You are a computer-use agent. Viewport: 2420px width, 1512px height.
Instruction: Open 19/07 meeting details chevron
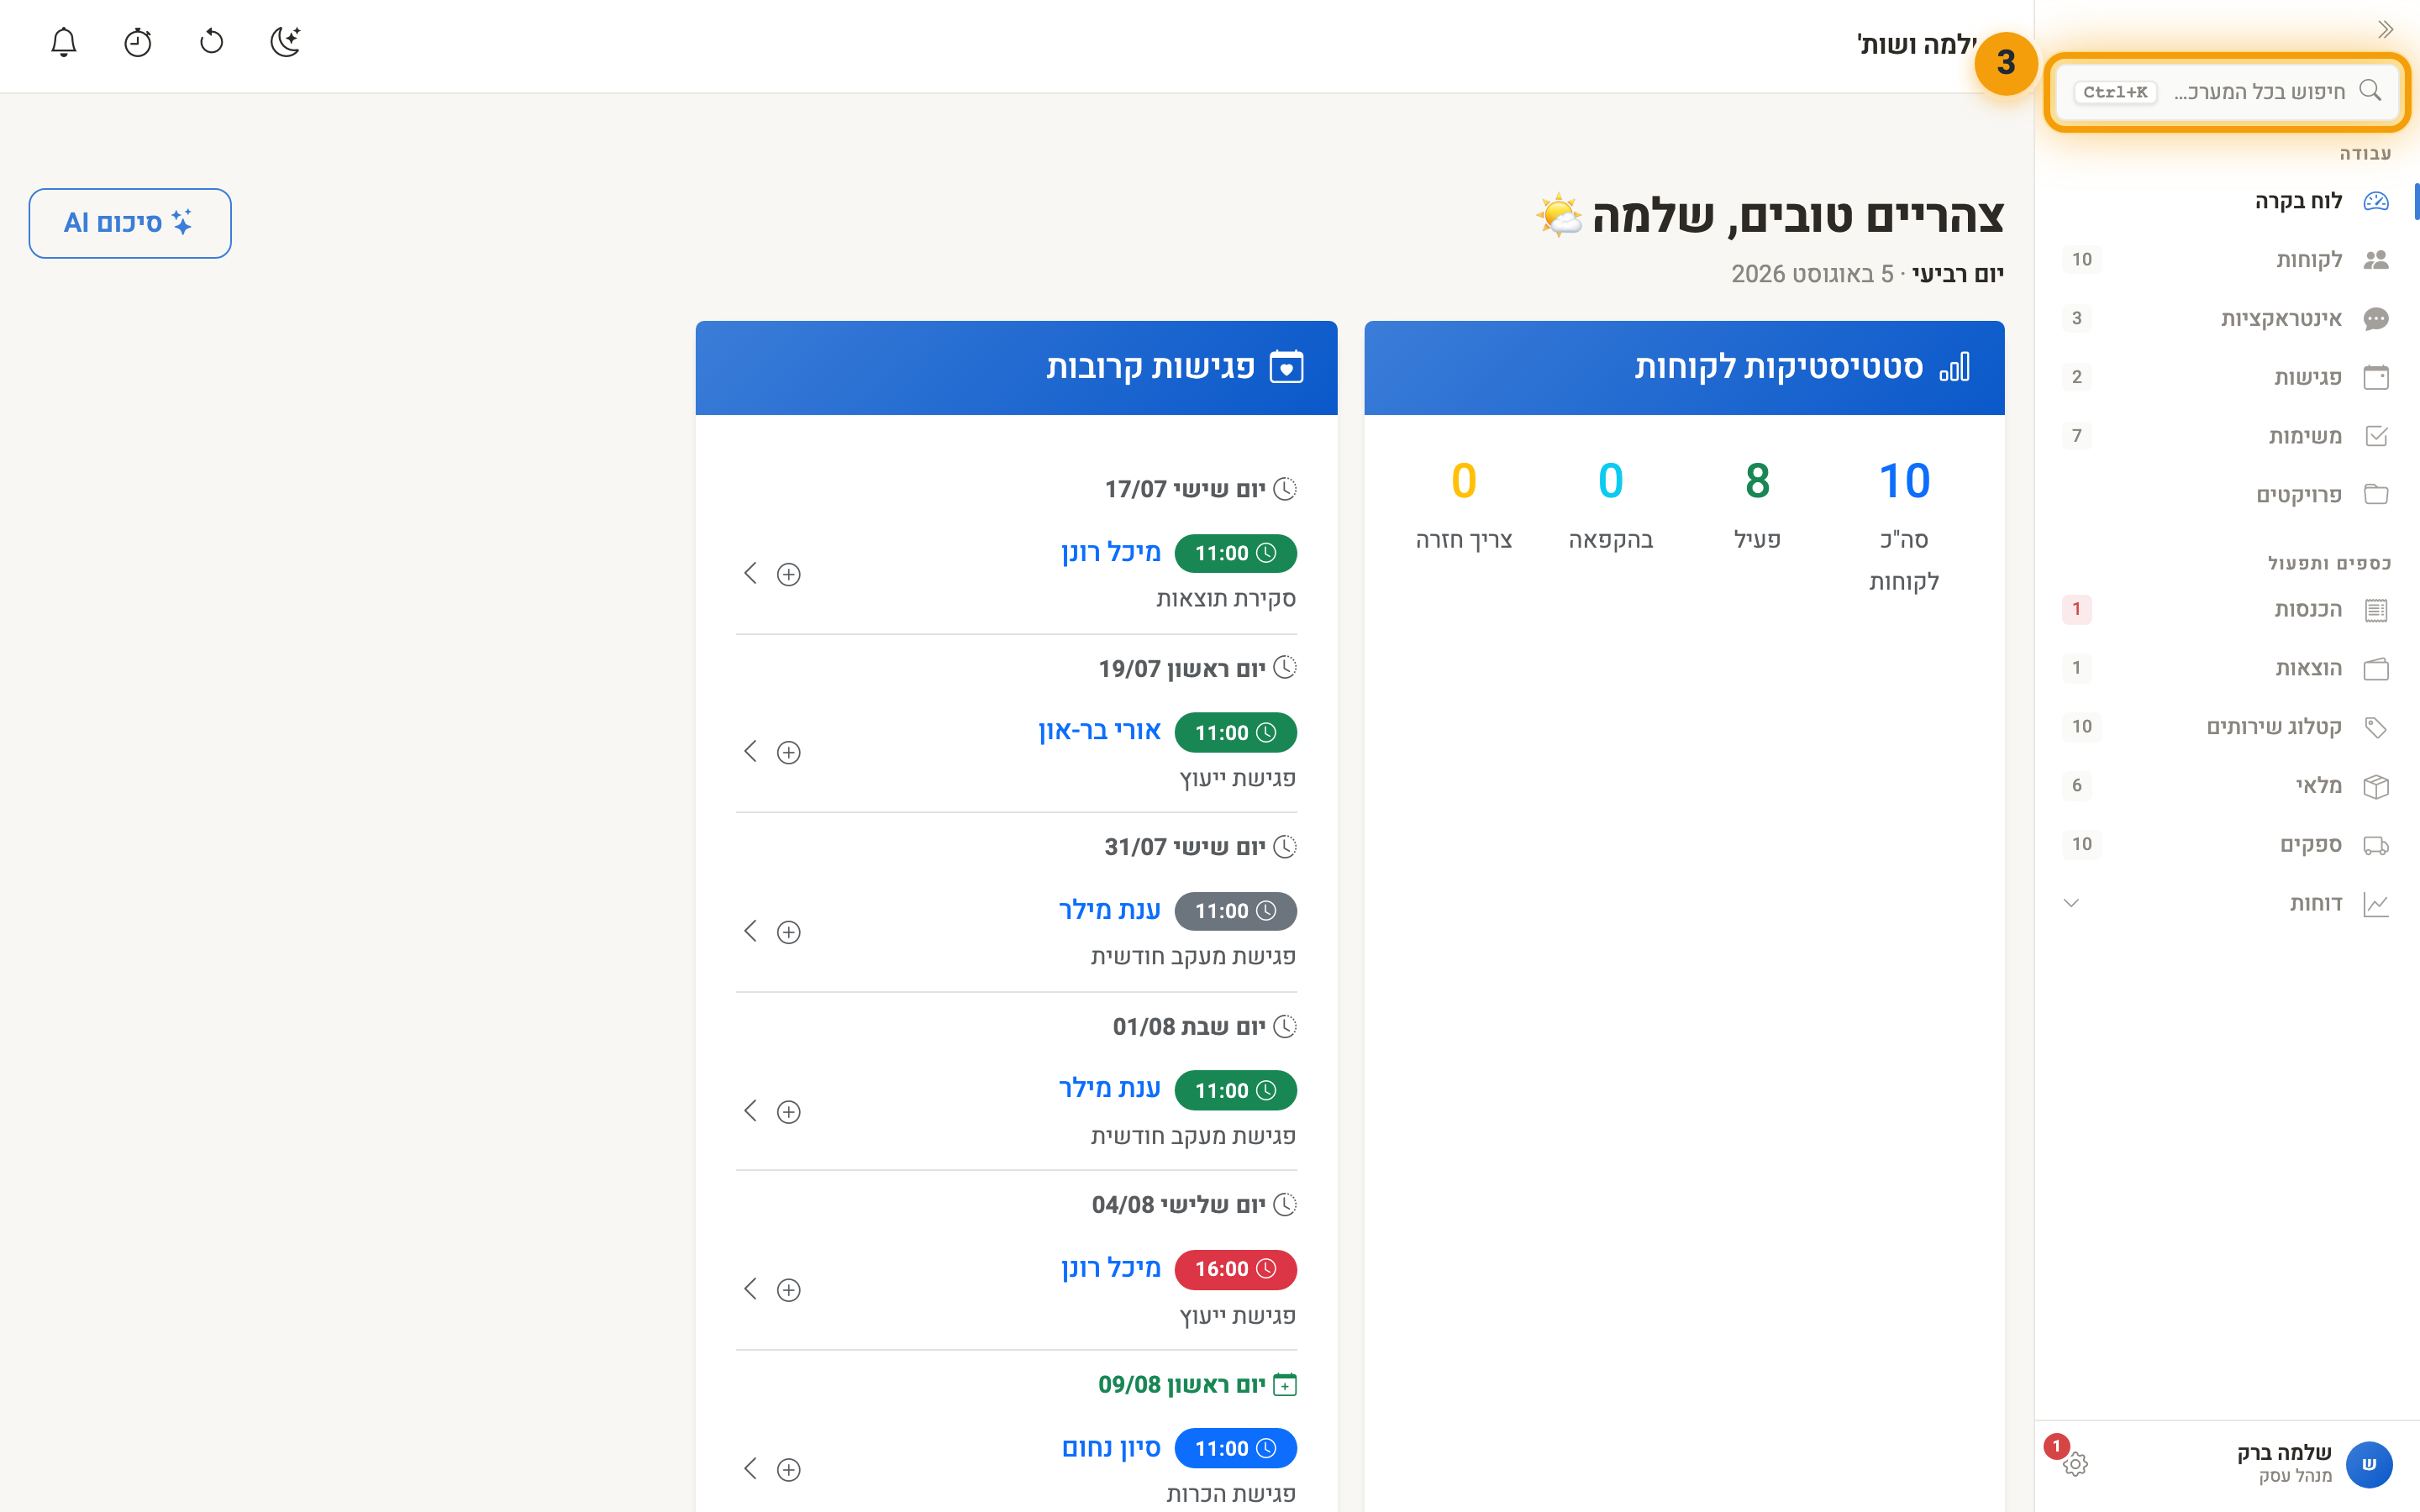(750, 751)
